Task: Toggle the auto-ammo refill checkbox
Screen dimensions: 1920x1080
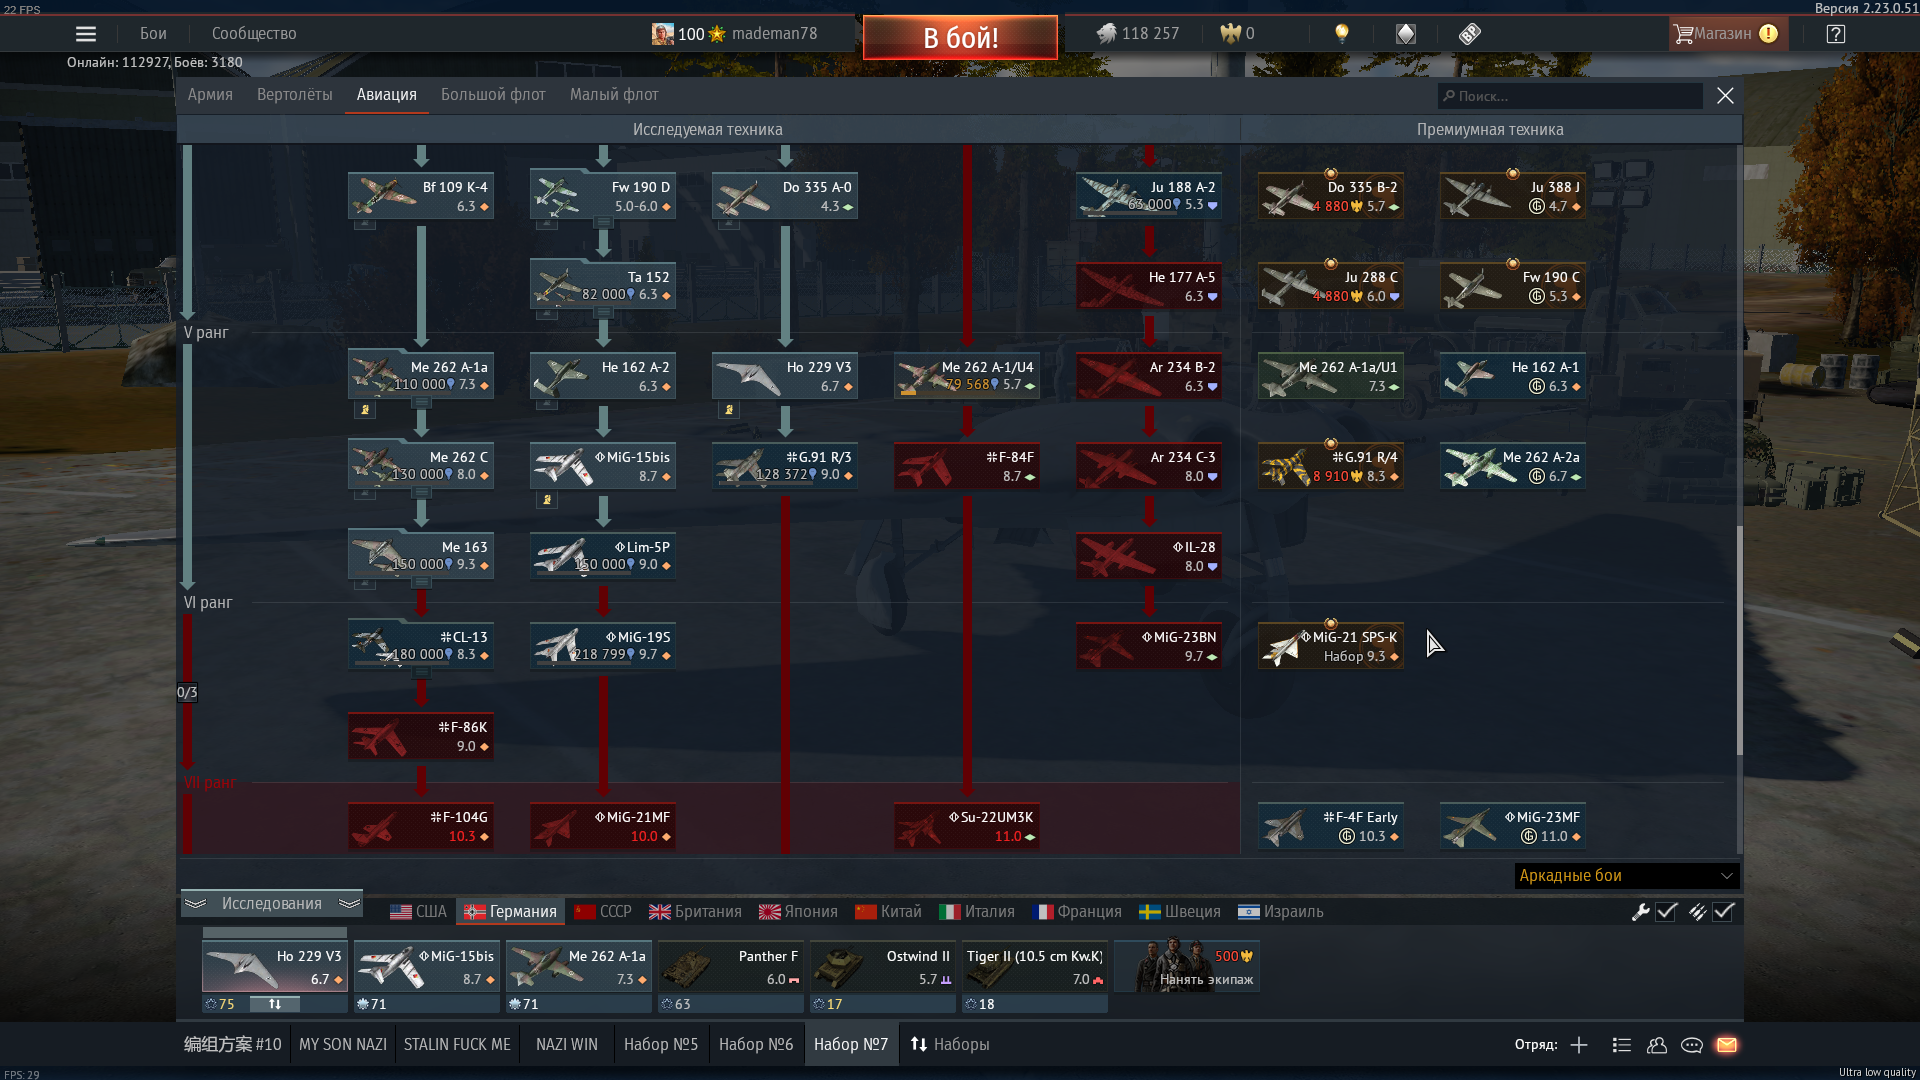Action: (x=1723, y=912)
